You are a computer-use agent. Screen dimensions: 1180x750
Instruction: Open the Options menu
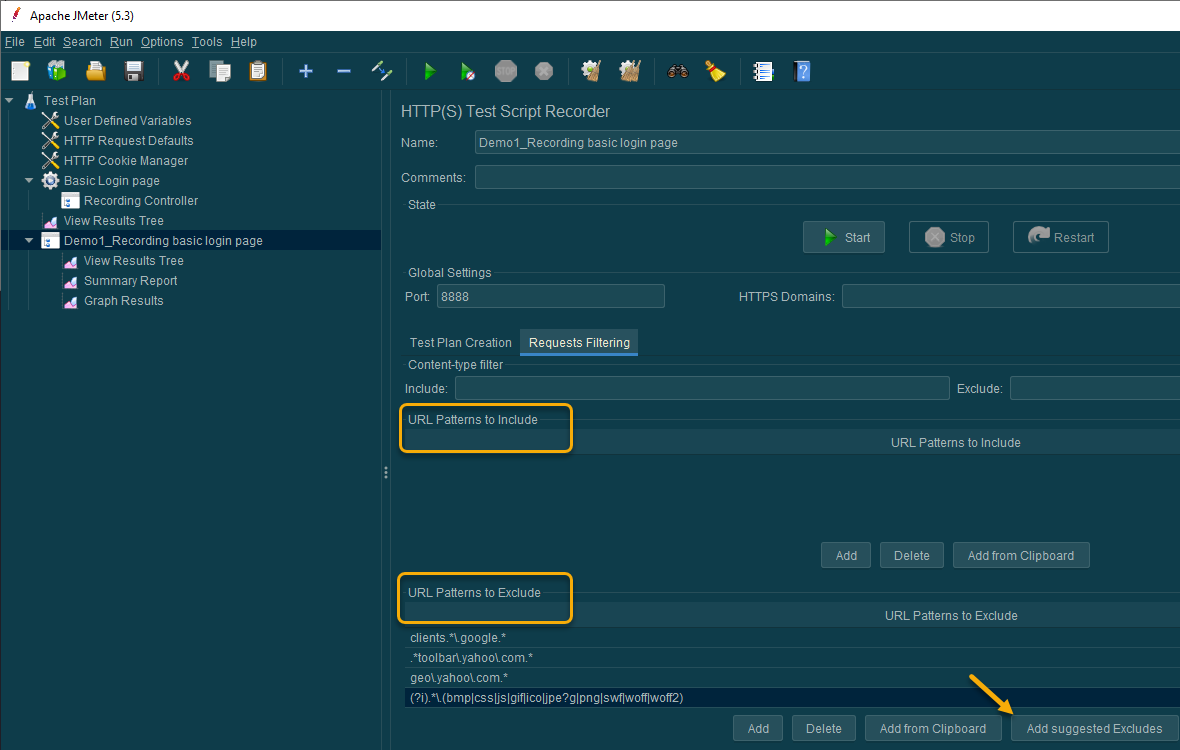point(162,42)
